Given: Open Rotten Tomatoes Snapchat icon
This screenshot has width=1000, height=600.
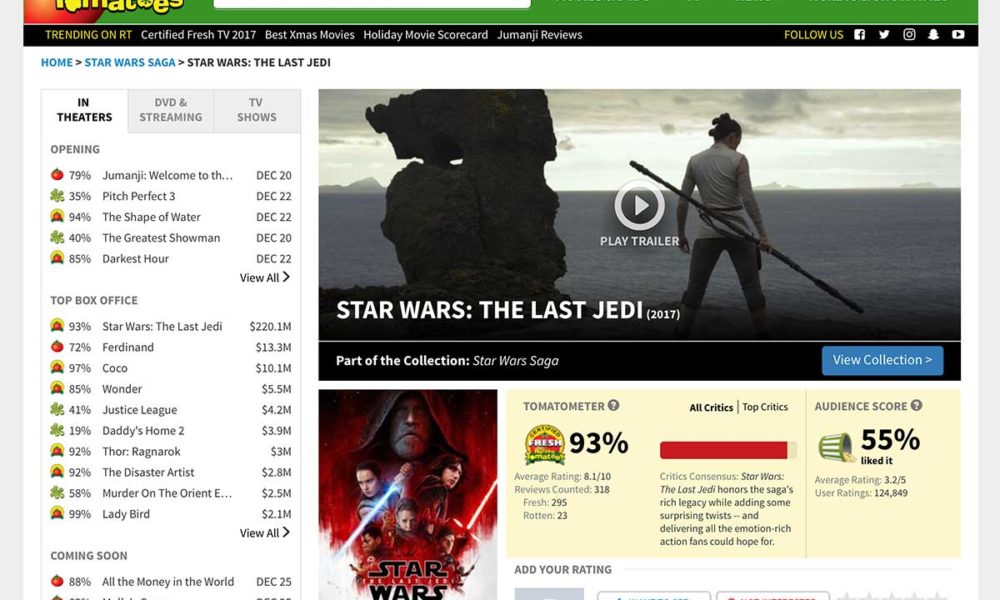Looking at the screenshot, I should click(x=934, y=34).
